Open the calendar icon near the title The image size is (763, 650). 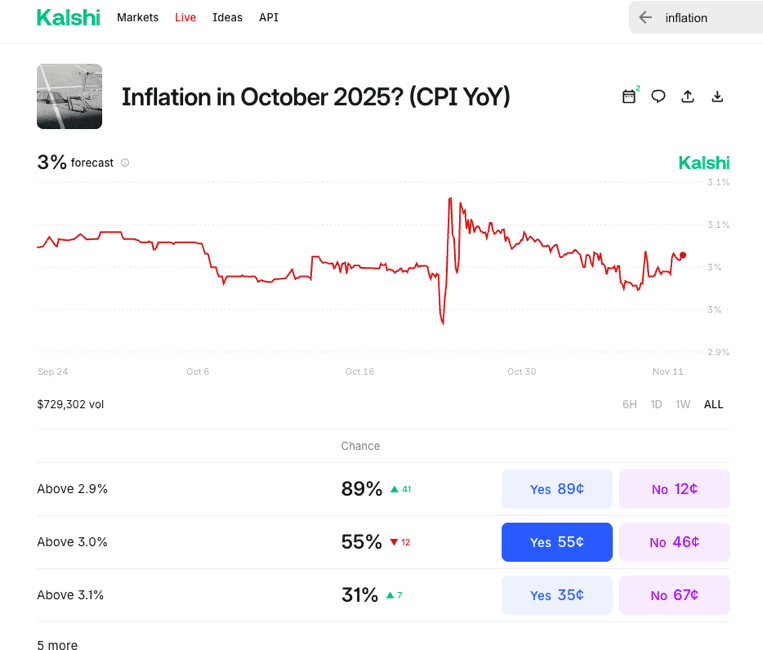click(629, 97)
